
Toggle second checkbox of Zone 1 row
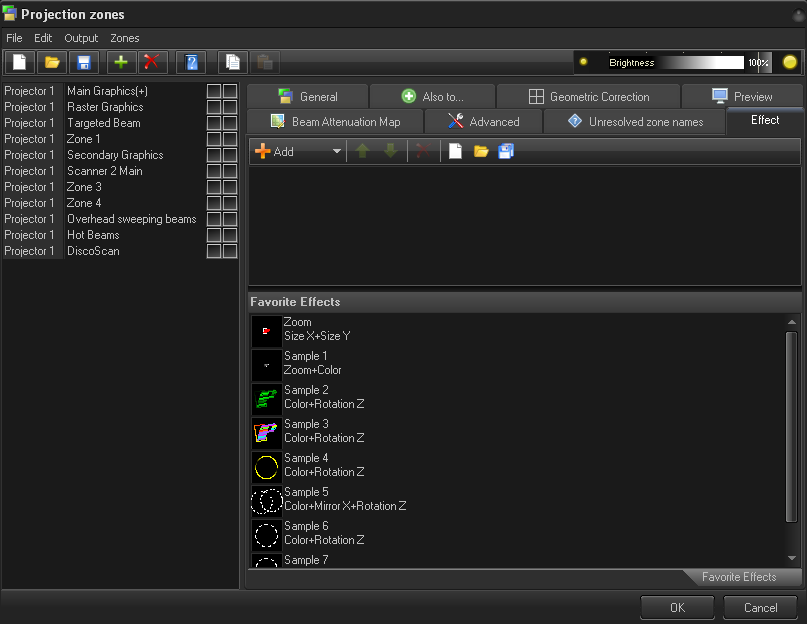tap(230, 139)
